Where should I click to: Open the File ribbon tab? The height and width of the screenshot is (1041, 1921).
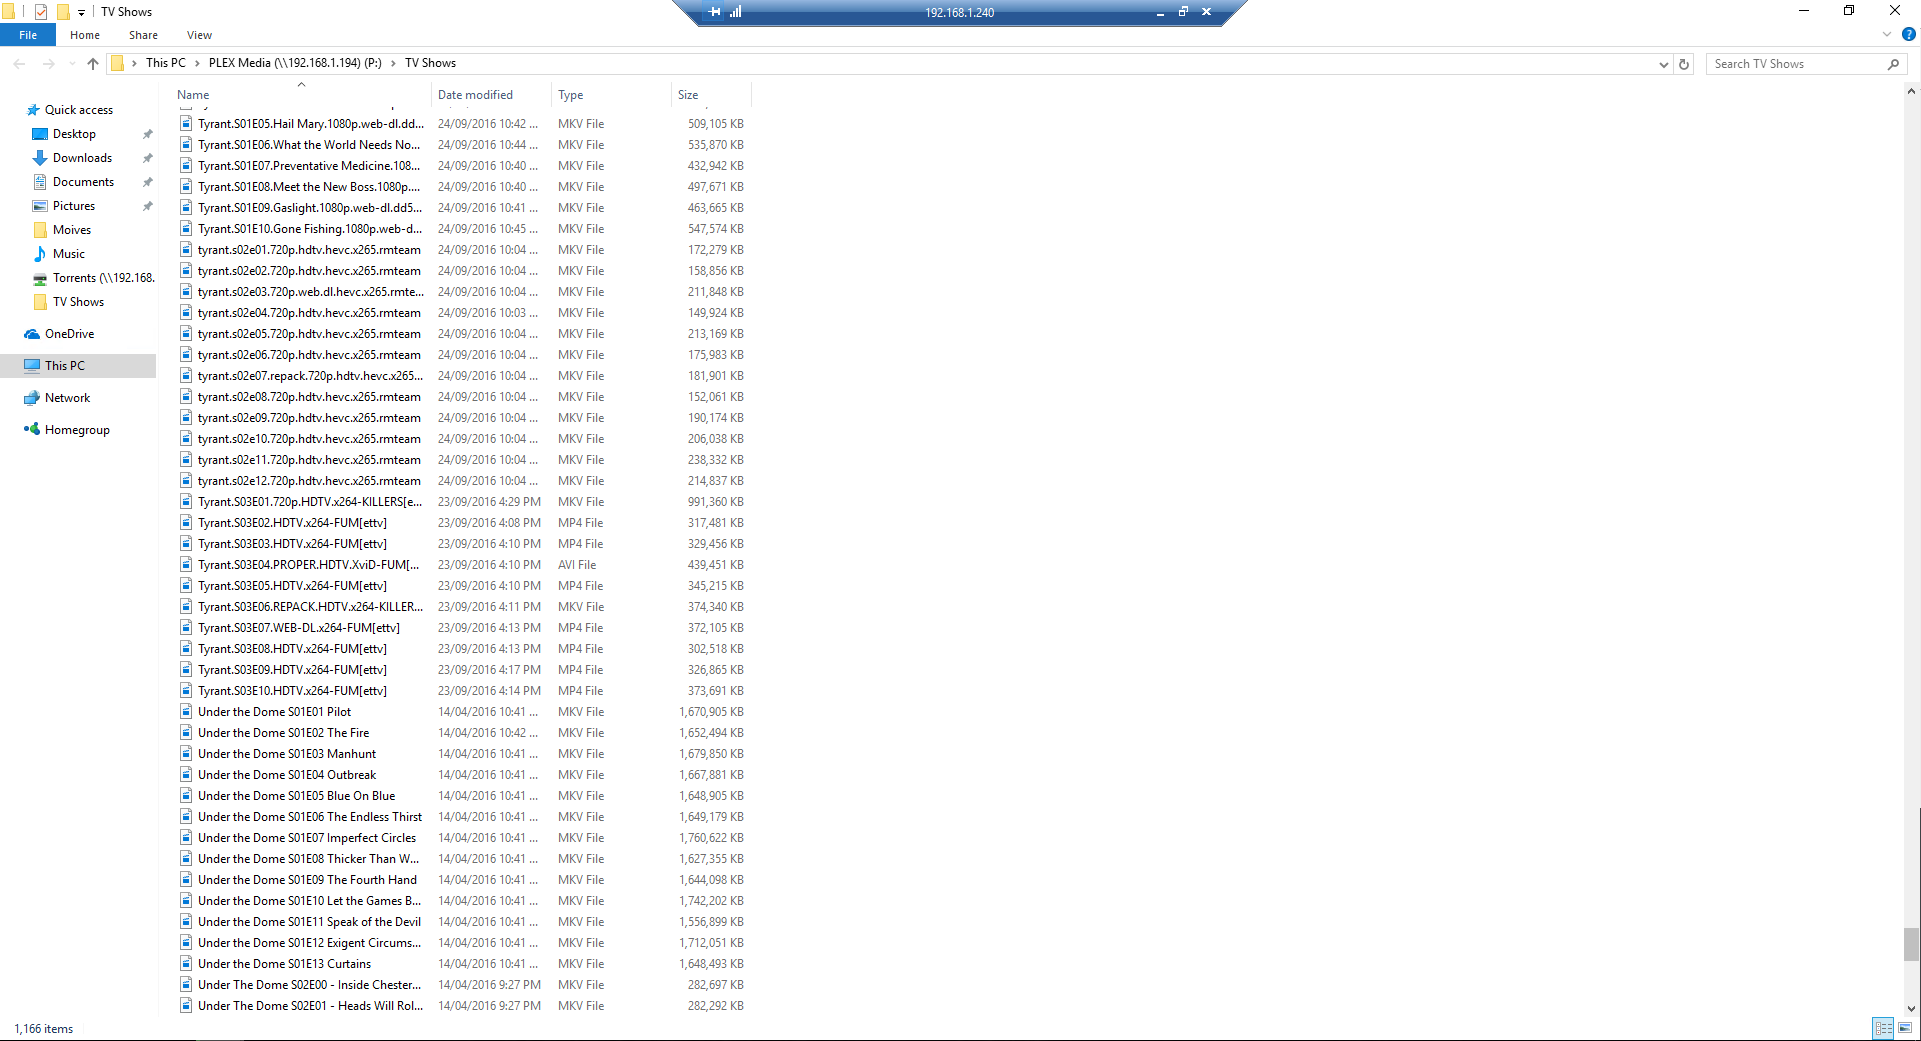[x=28, y=35]
